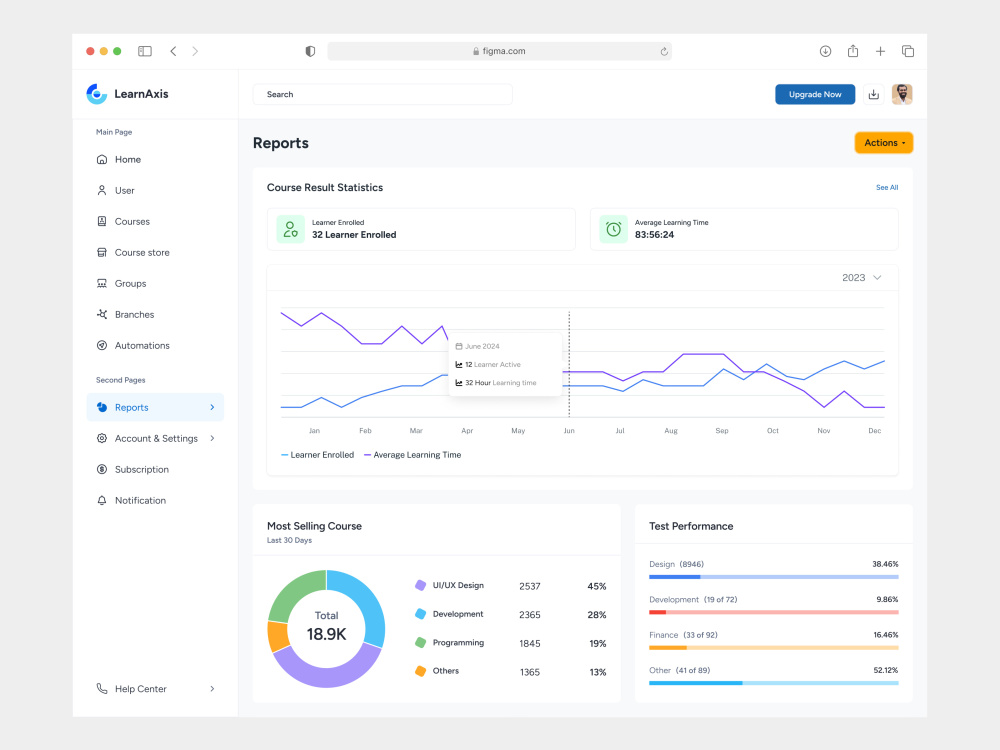Click the User sidebar icon
This screenshot has height=750, width=1000.
(x=101, y=190)
